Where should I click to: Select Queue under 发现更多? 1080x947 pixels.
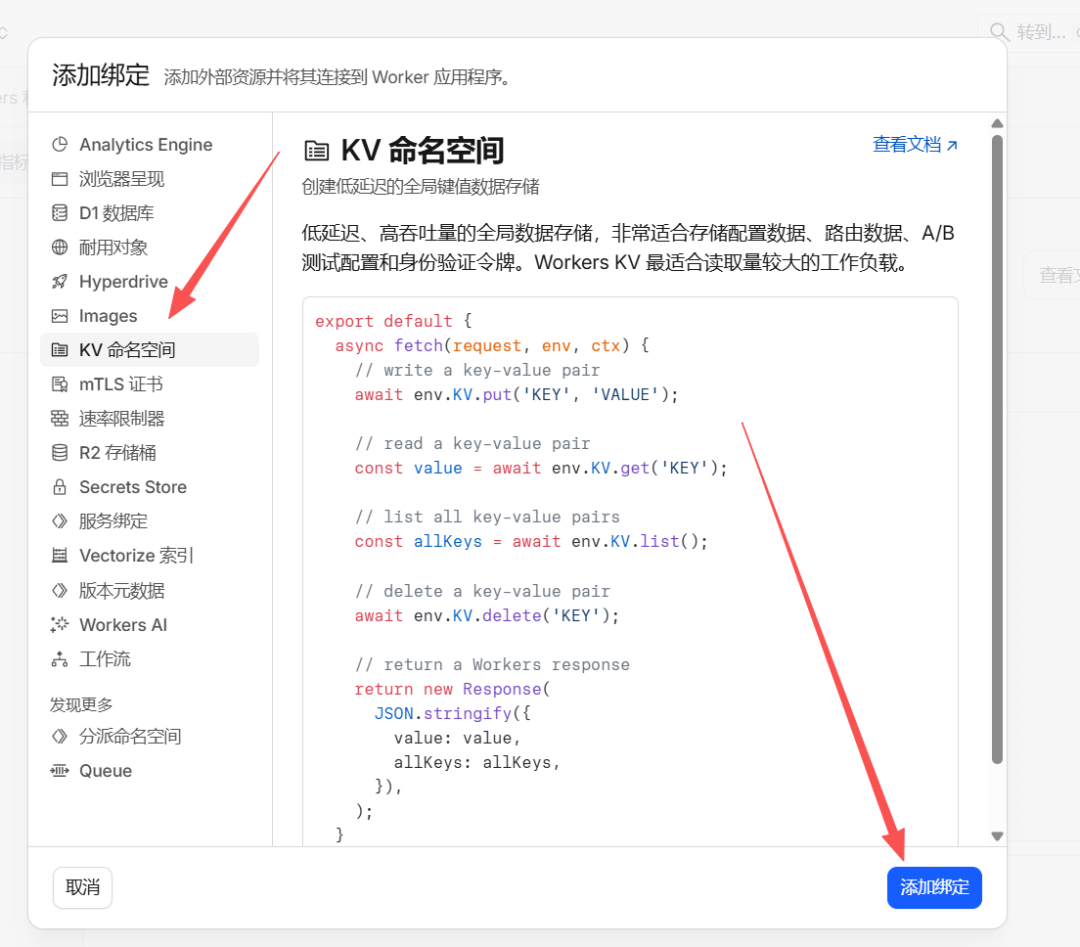(149, 771)
